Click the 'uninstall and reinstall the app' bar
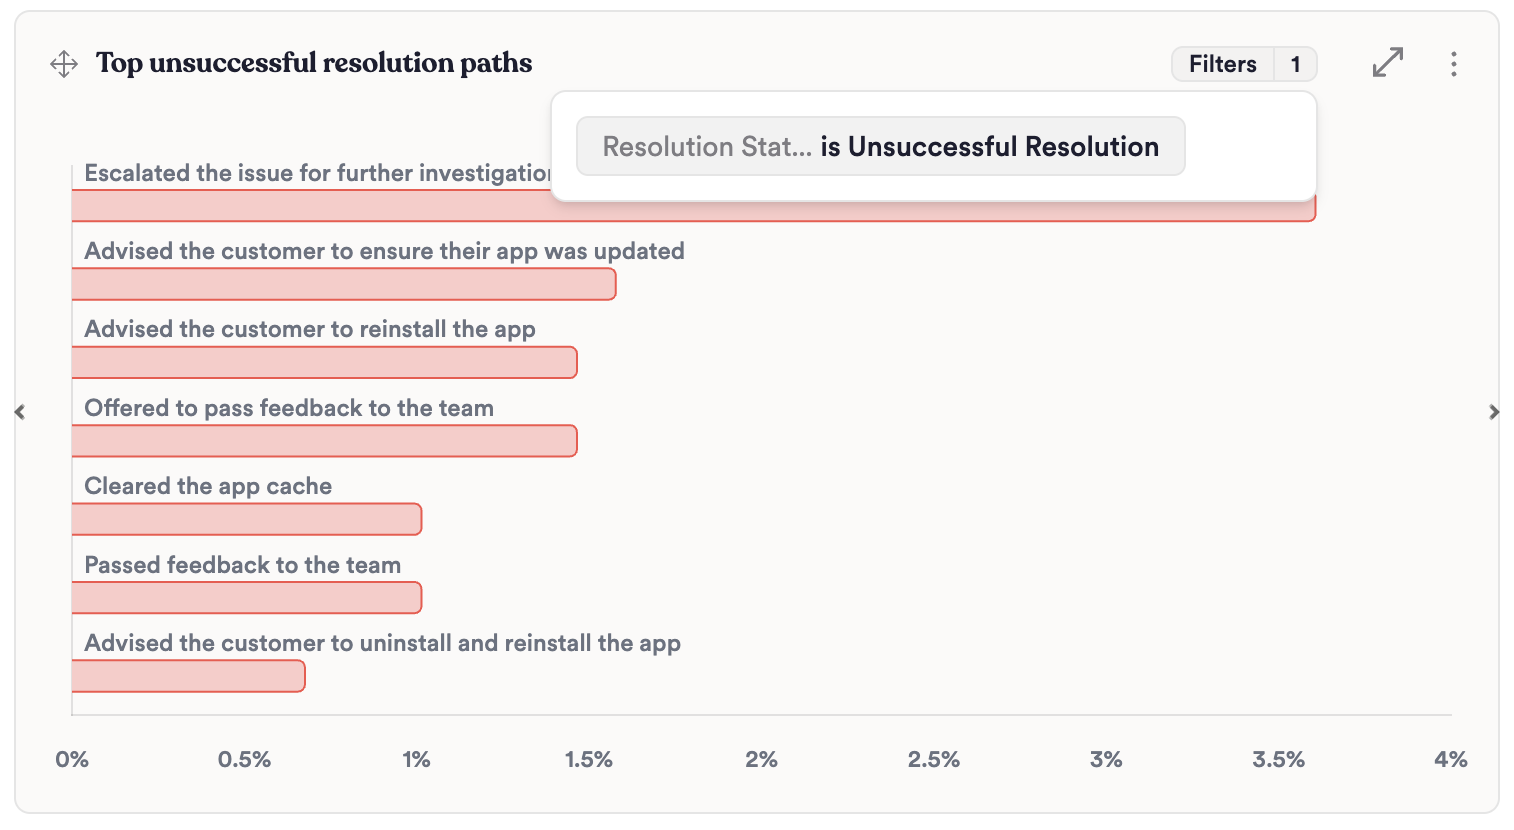1514x830 pixels. pos(188,677)
